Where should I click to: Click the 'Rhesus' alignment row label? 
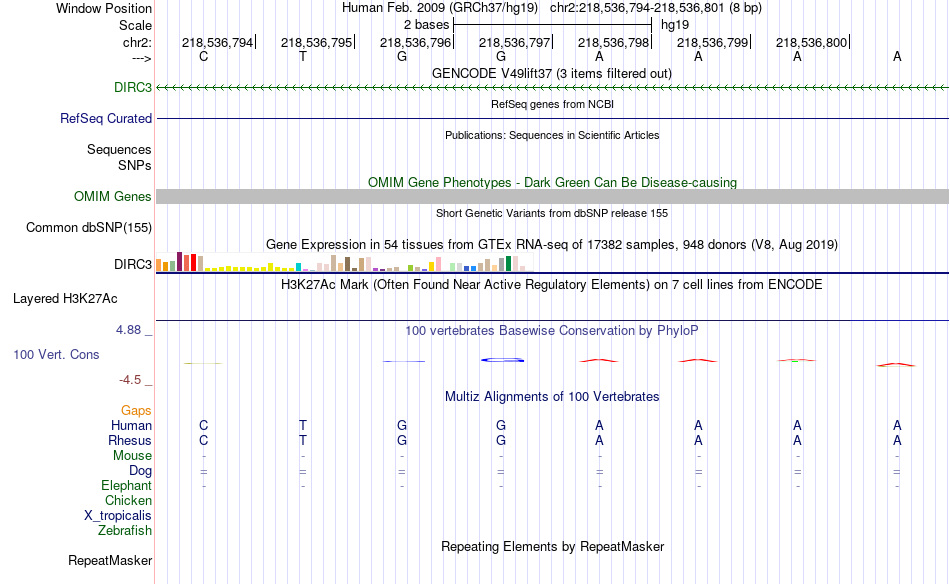[130, 440]
